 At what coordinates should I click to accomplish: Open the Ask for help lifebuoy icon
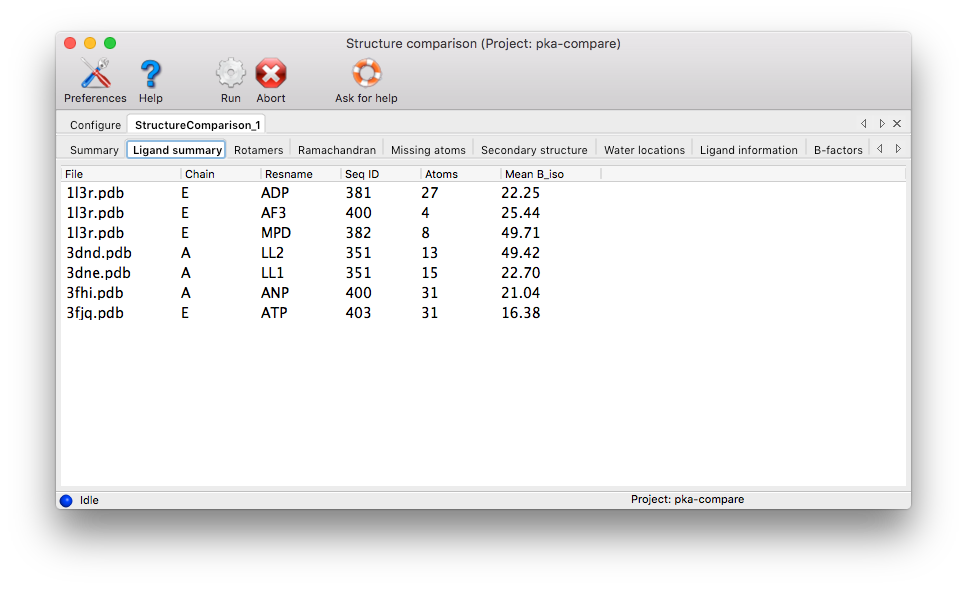(x=366, y=74)
